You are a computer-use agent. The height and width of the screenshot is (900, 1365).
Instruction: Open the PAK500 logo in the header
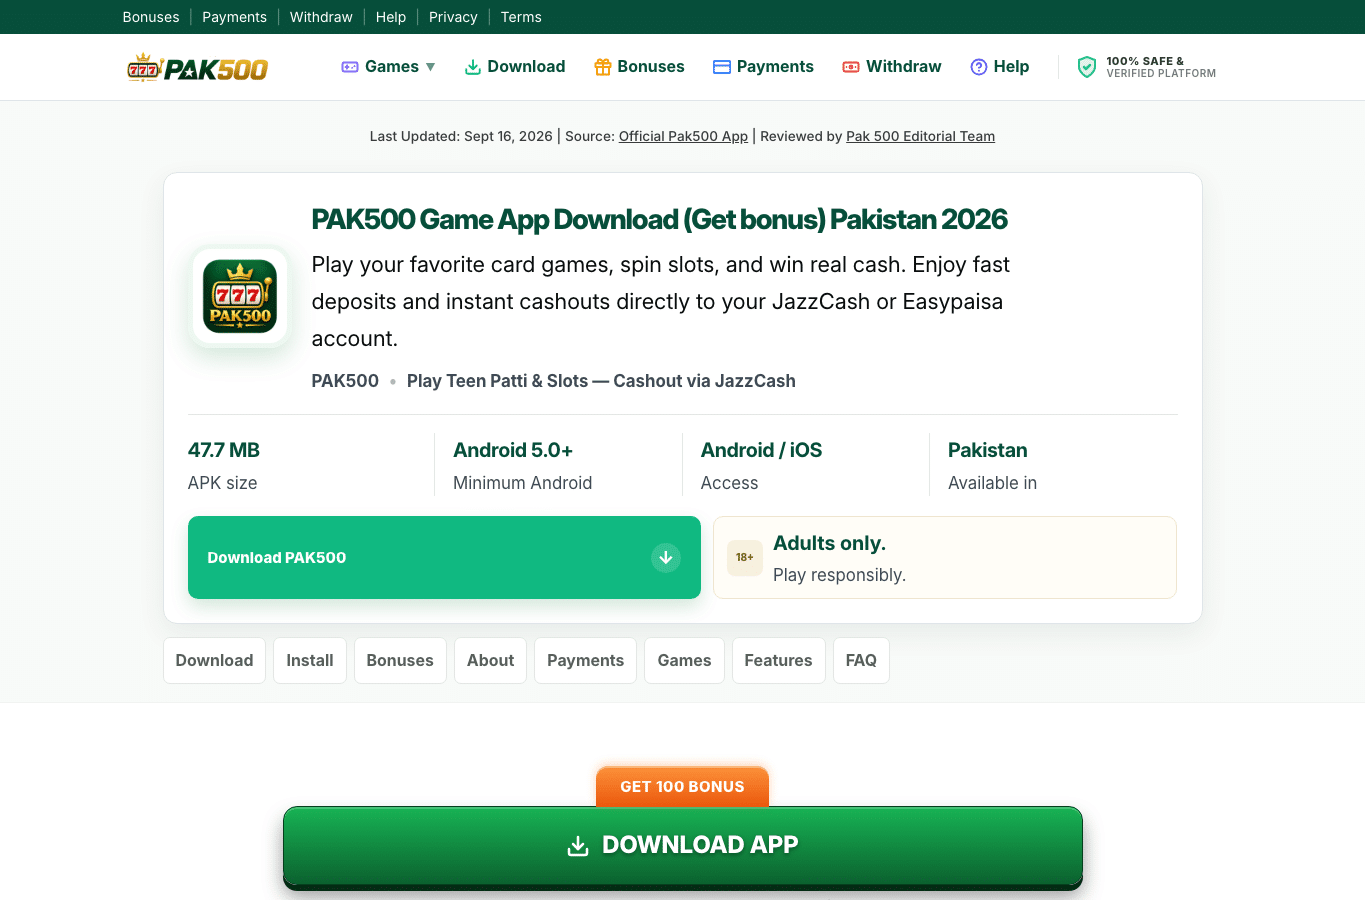tap(198, 68)
